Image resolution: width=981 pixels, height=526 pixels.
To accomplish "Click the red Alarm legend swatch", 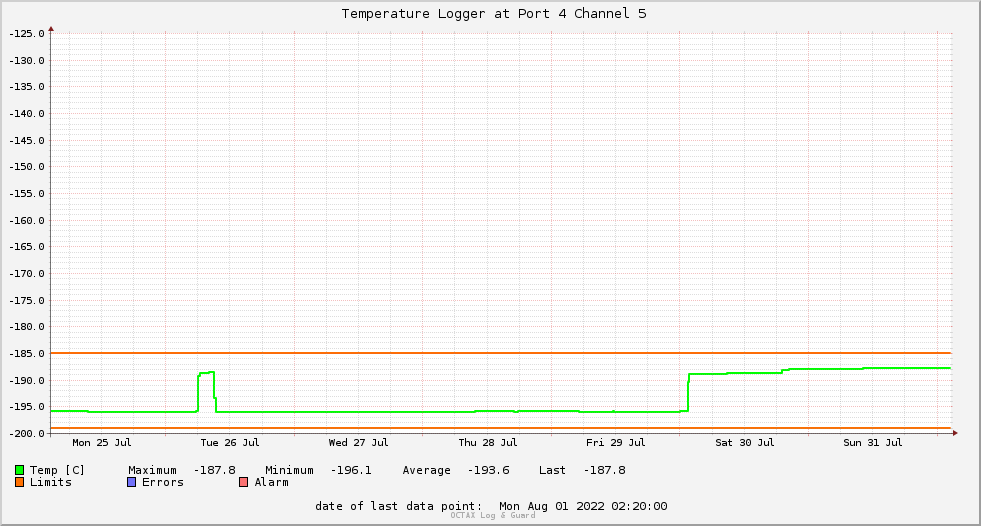I will tap(243, 482).
